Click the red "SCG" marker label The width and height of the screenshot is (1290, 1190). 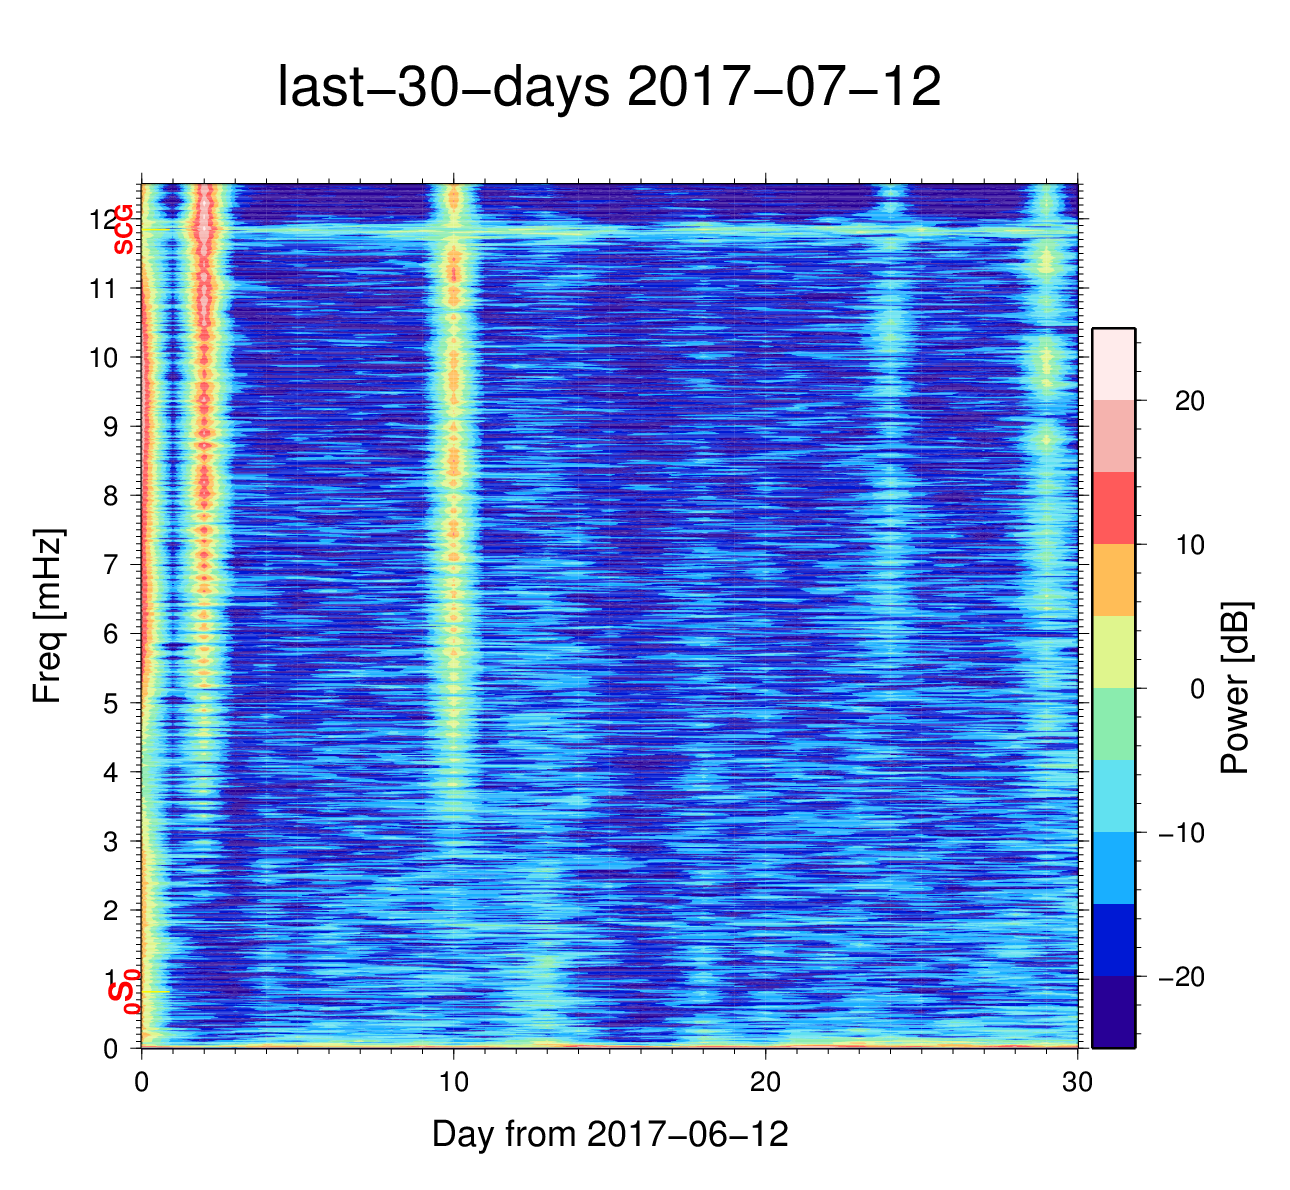pos(123,230)
